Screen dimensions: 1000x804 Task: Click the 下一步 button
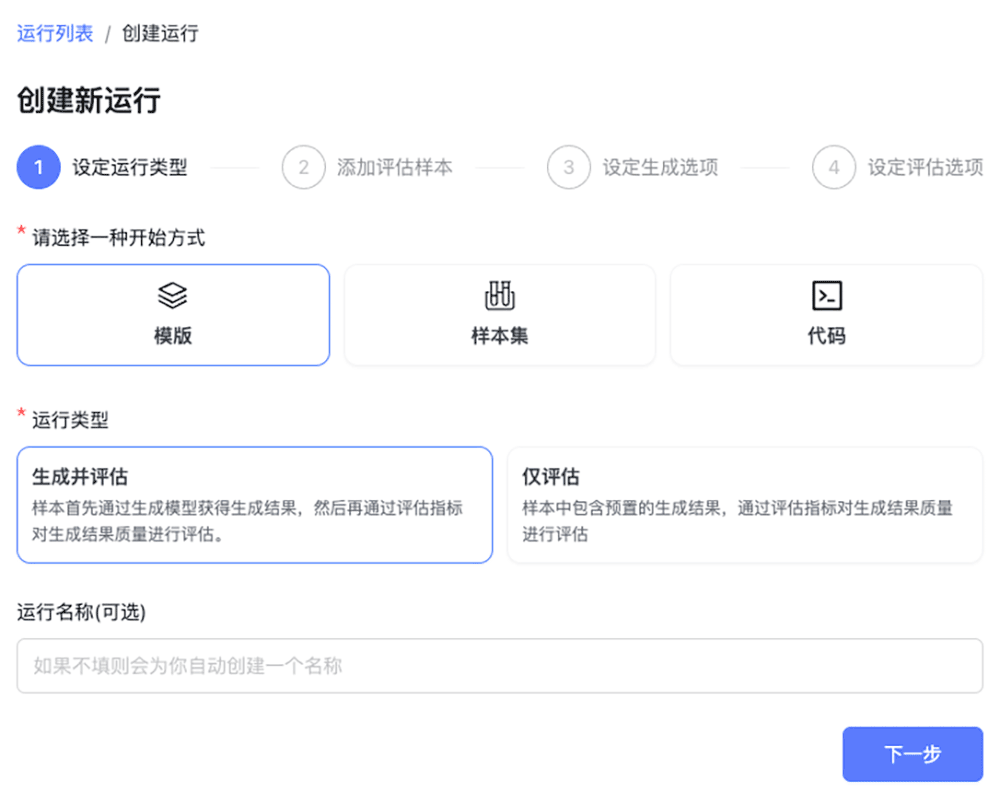point(912,754)
